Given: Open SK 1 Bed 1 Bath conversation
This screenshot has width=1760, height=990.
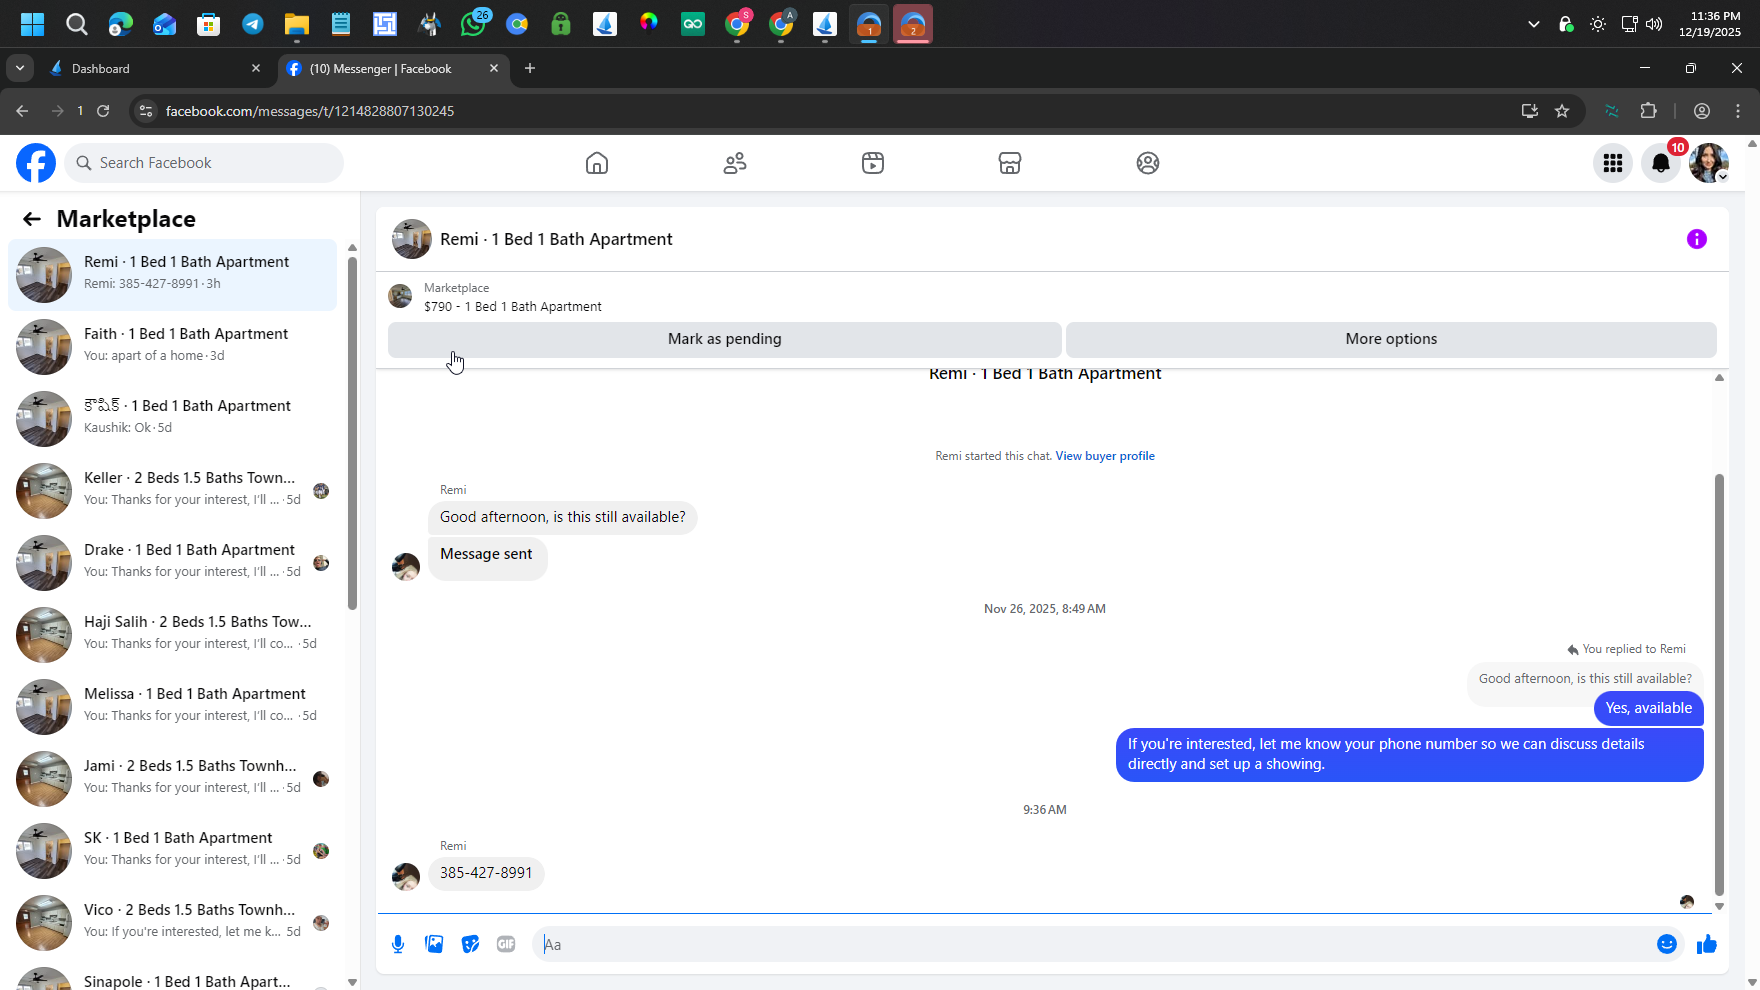Looking at the screenshot, I should 172,851.
